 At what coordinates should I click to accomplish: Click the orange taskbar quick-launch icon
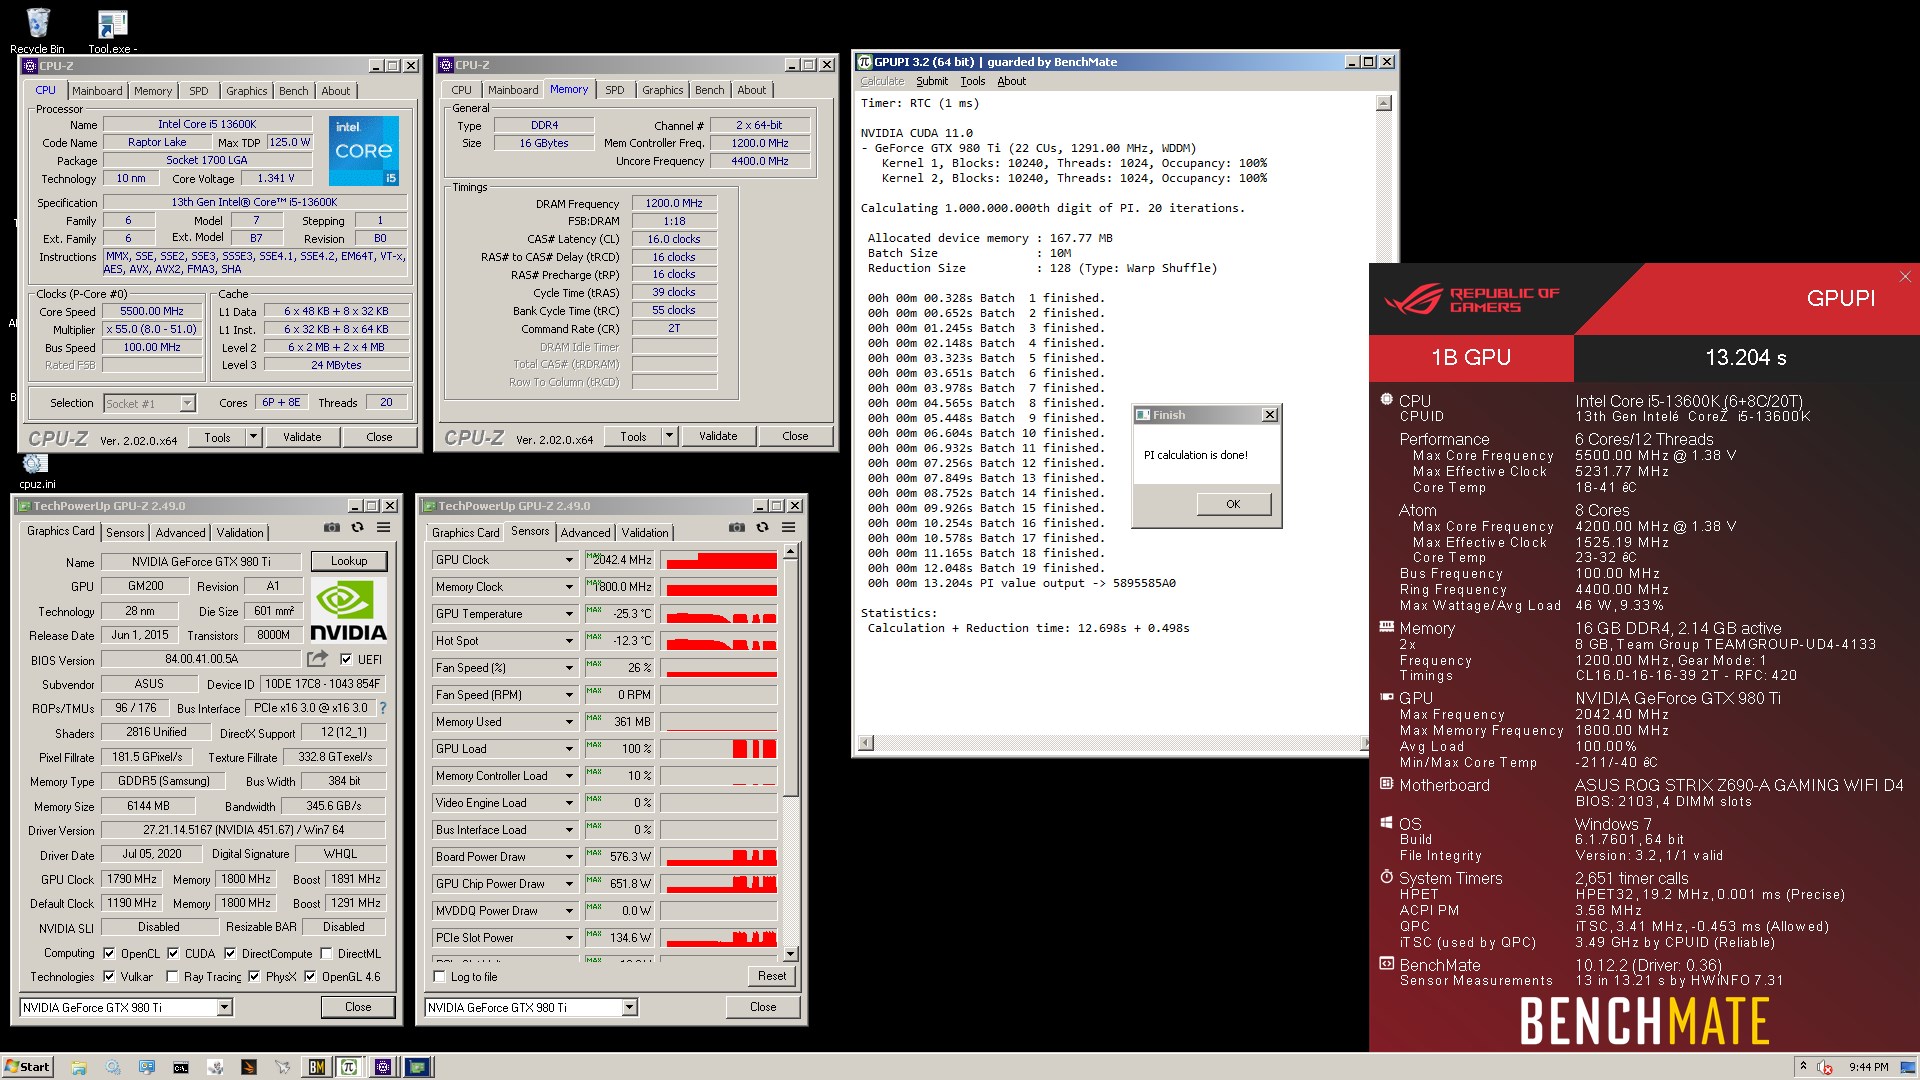pos(249,1067)
